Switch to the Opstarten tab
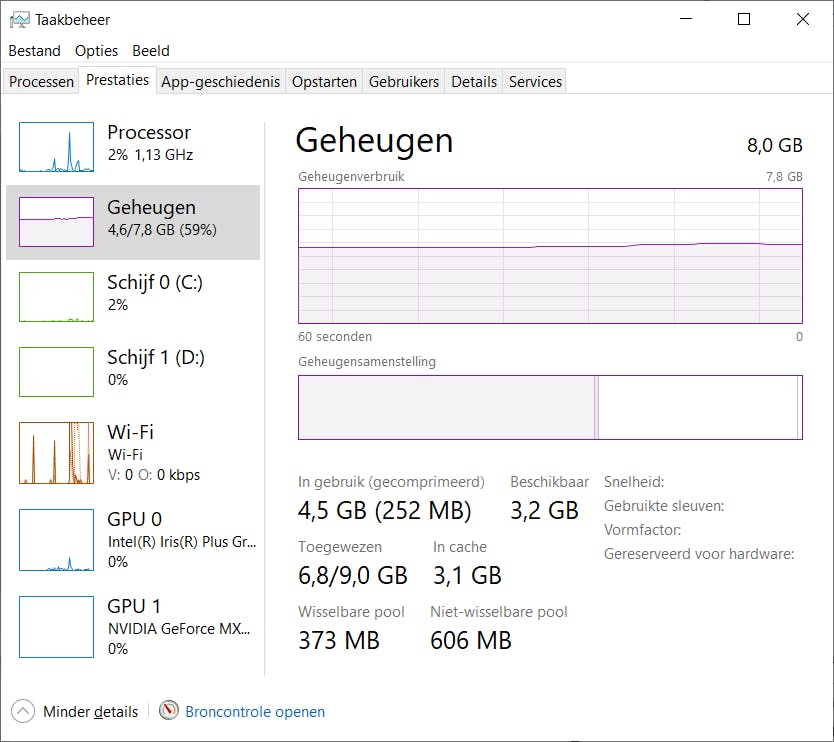The image size is (834, 742). point(323,81)
